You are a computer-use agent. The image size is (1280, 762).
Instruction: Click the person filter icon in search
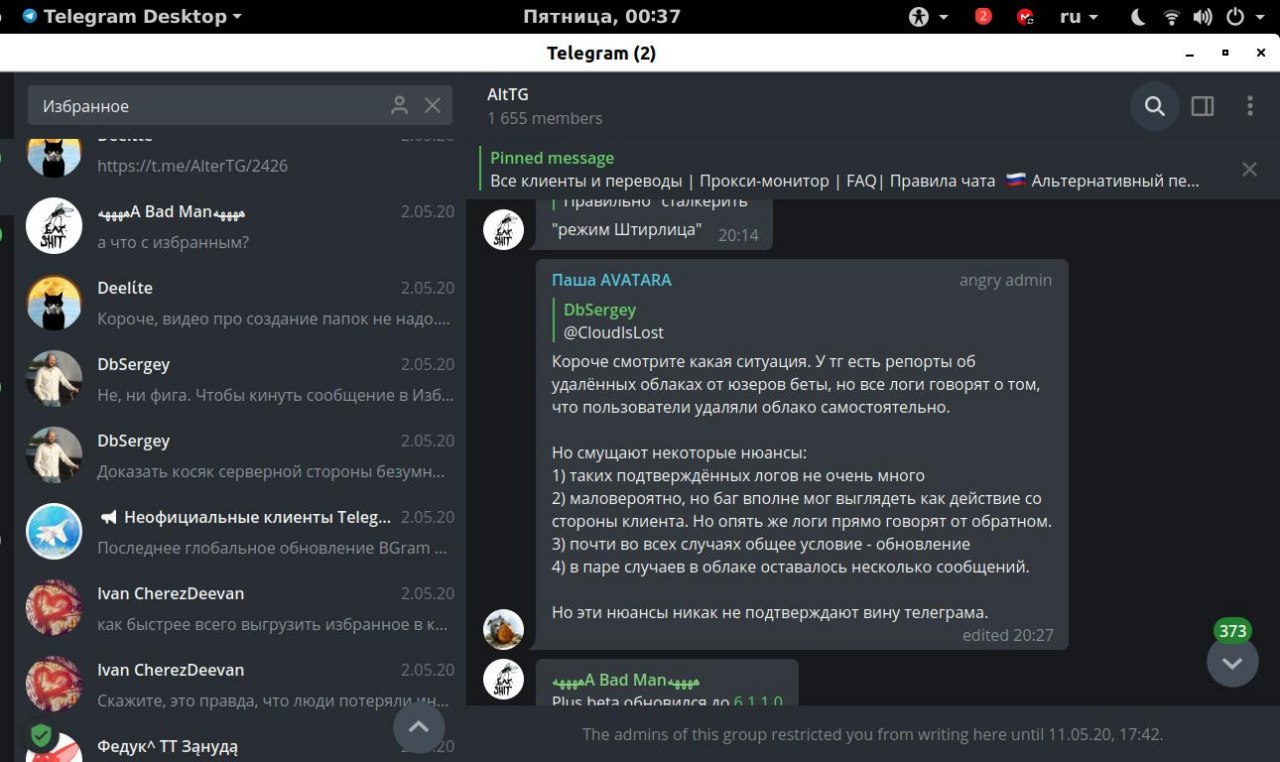coord(400,105)
